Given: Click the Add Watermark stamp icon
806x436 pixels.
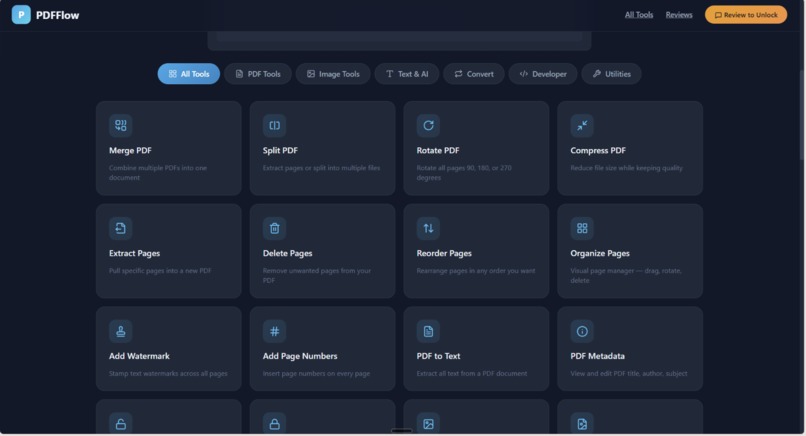Looking at the screenshot, I should (120, 331).
